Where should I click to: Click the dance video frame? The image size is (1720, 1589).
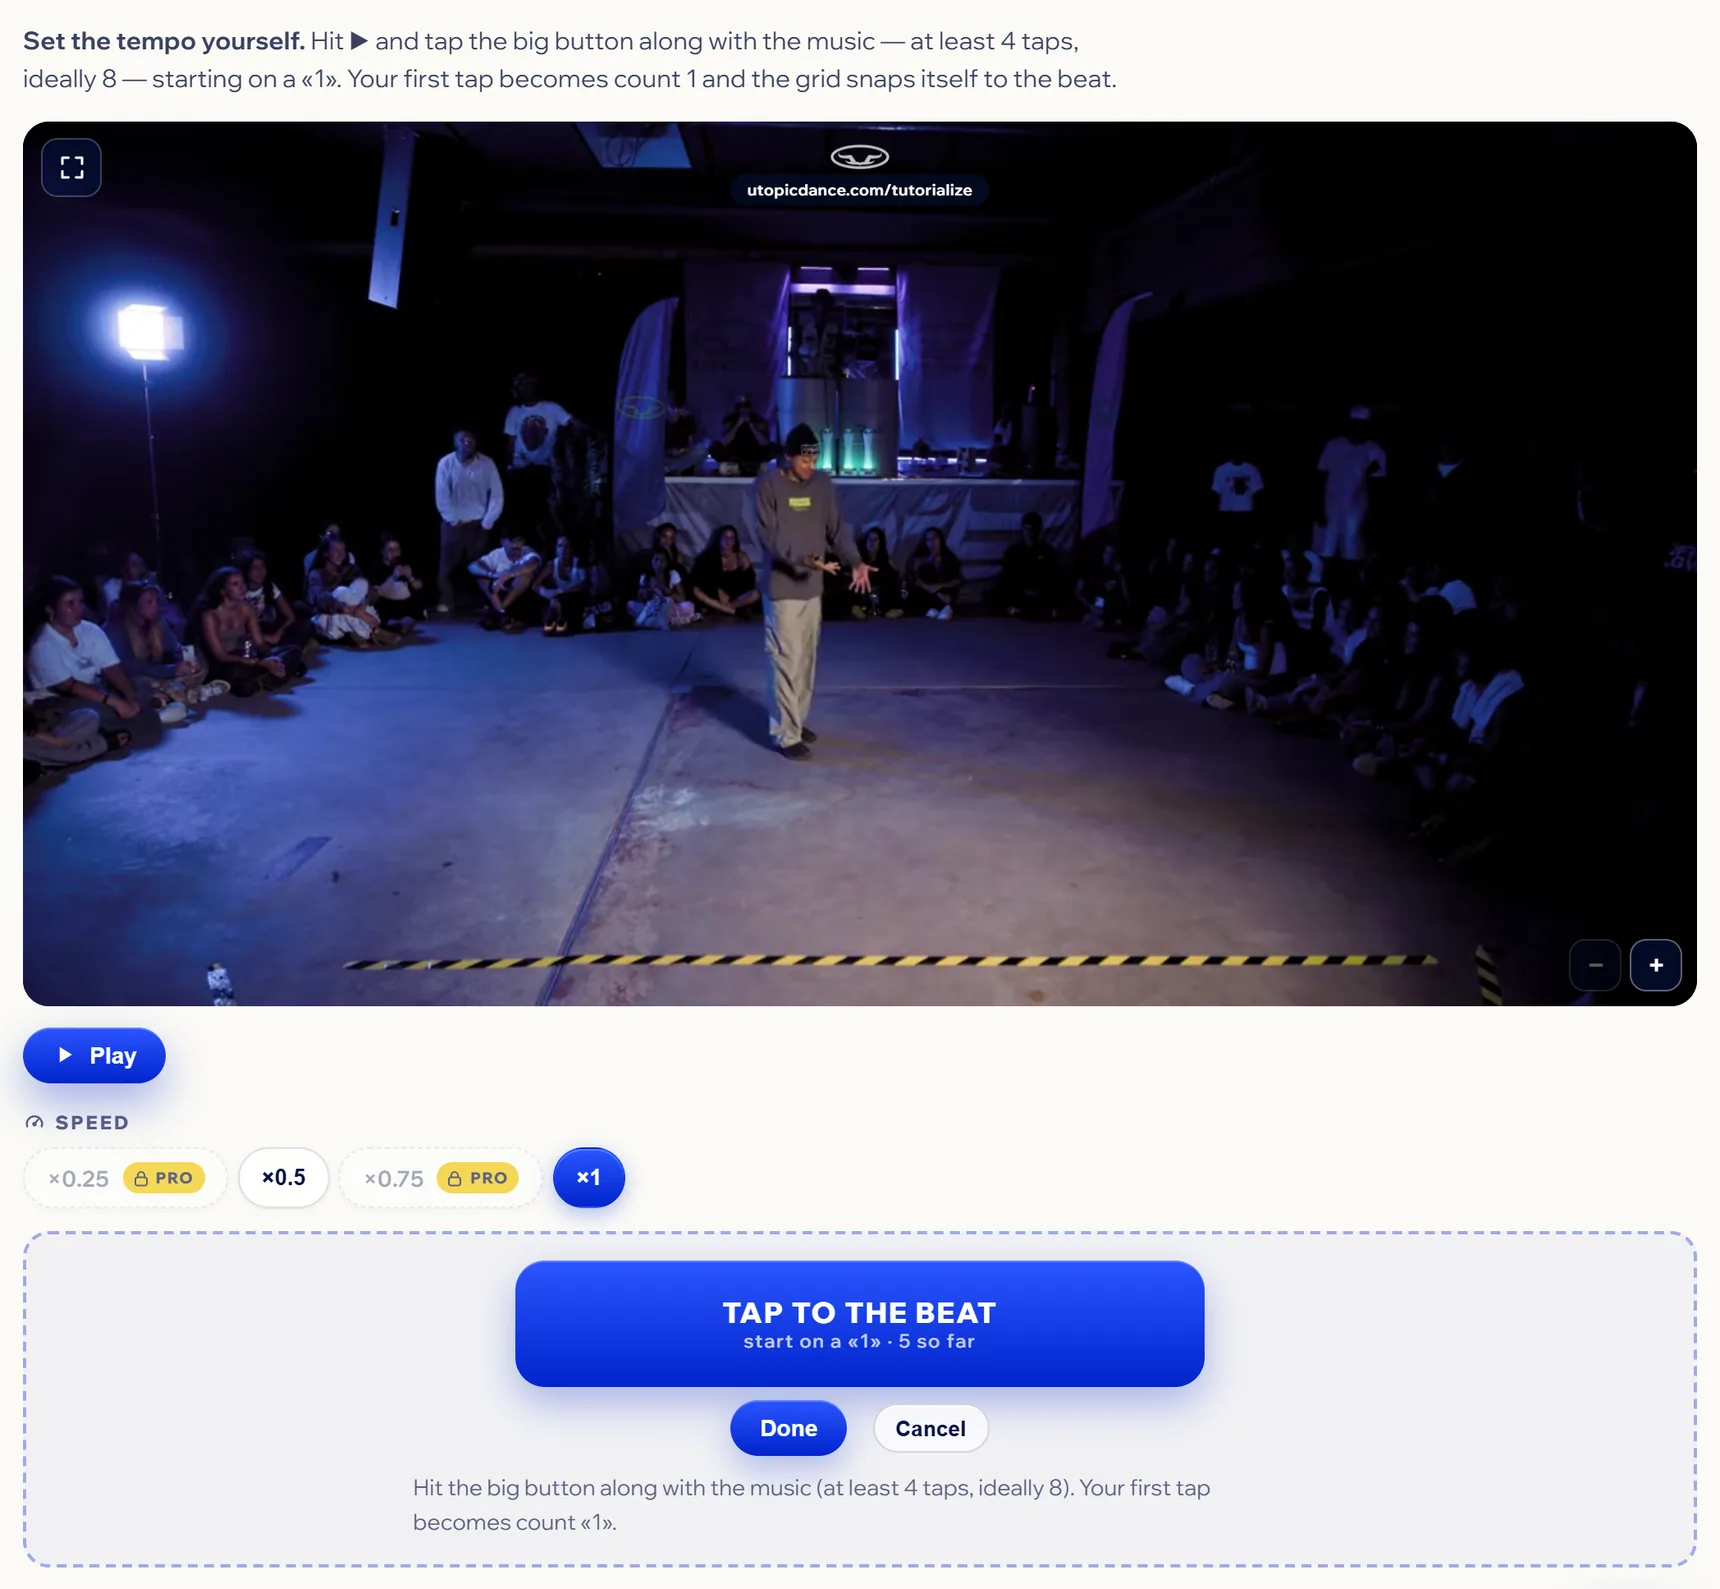tap(860, 564)
